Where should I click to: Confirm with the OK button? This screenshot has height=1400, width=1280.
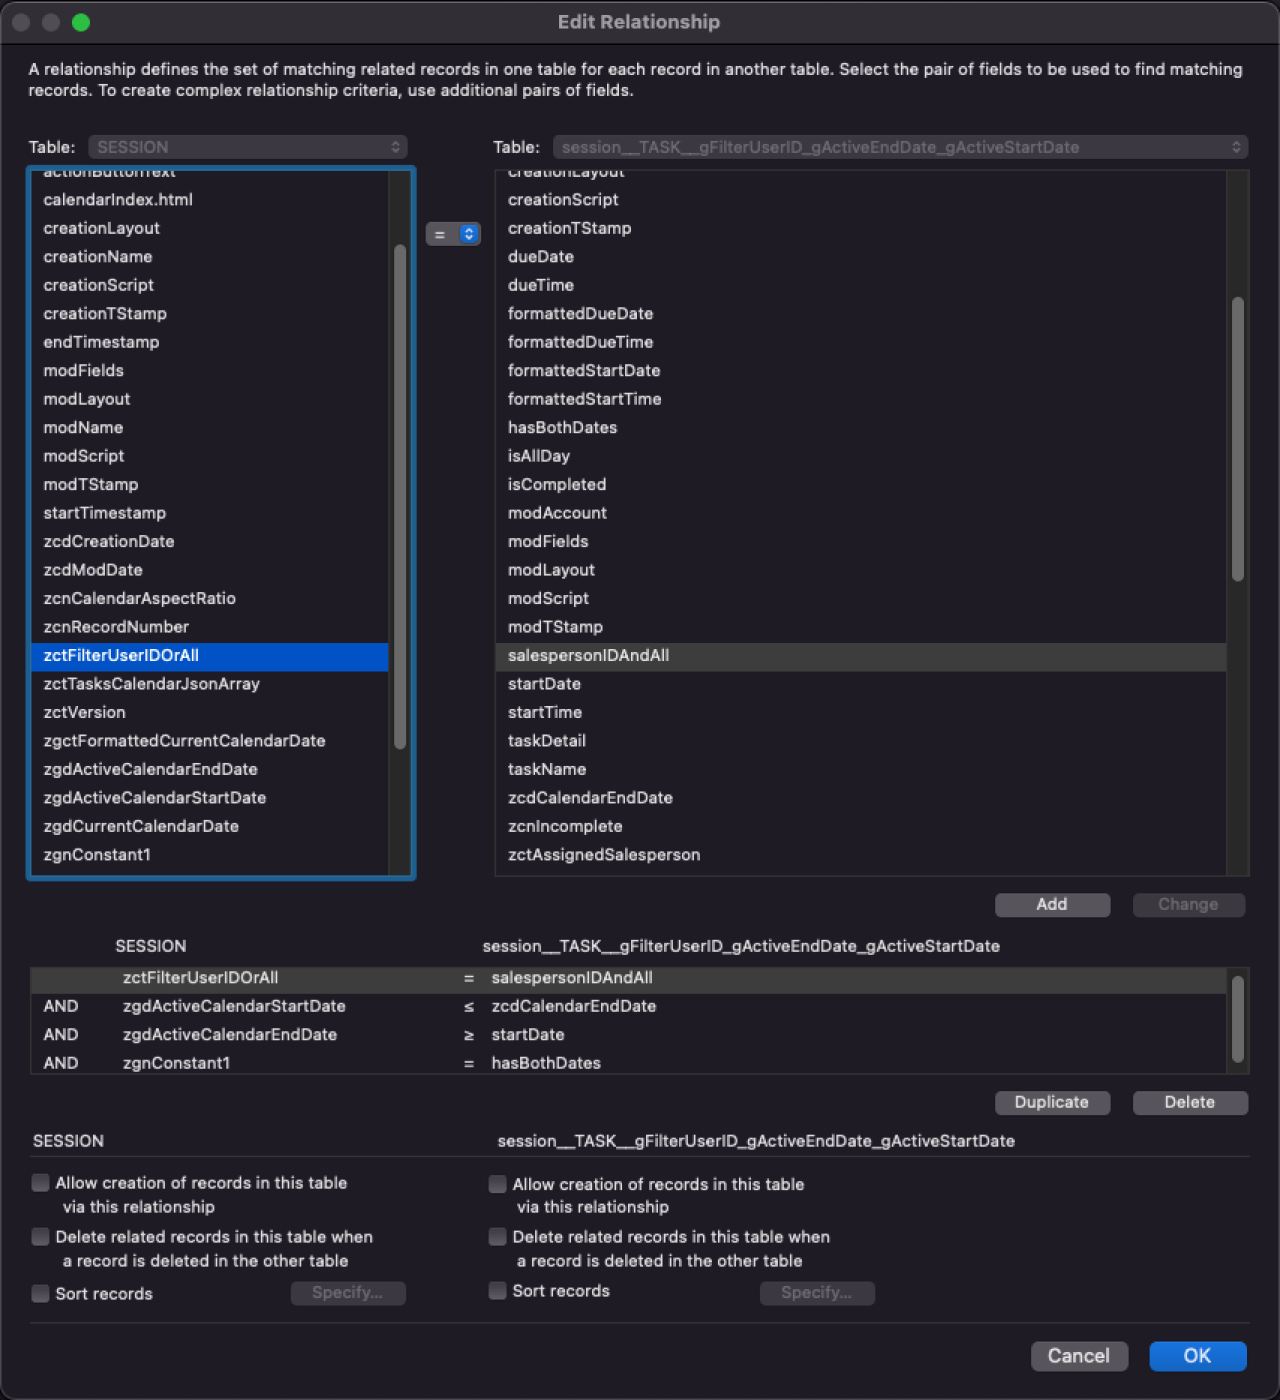click(x=1198, y=1356)
